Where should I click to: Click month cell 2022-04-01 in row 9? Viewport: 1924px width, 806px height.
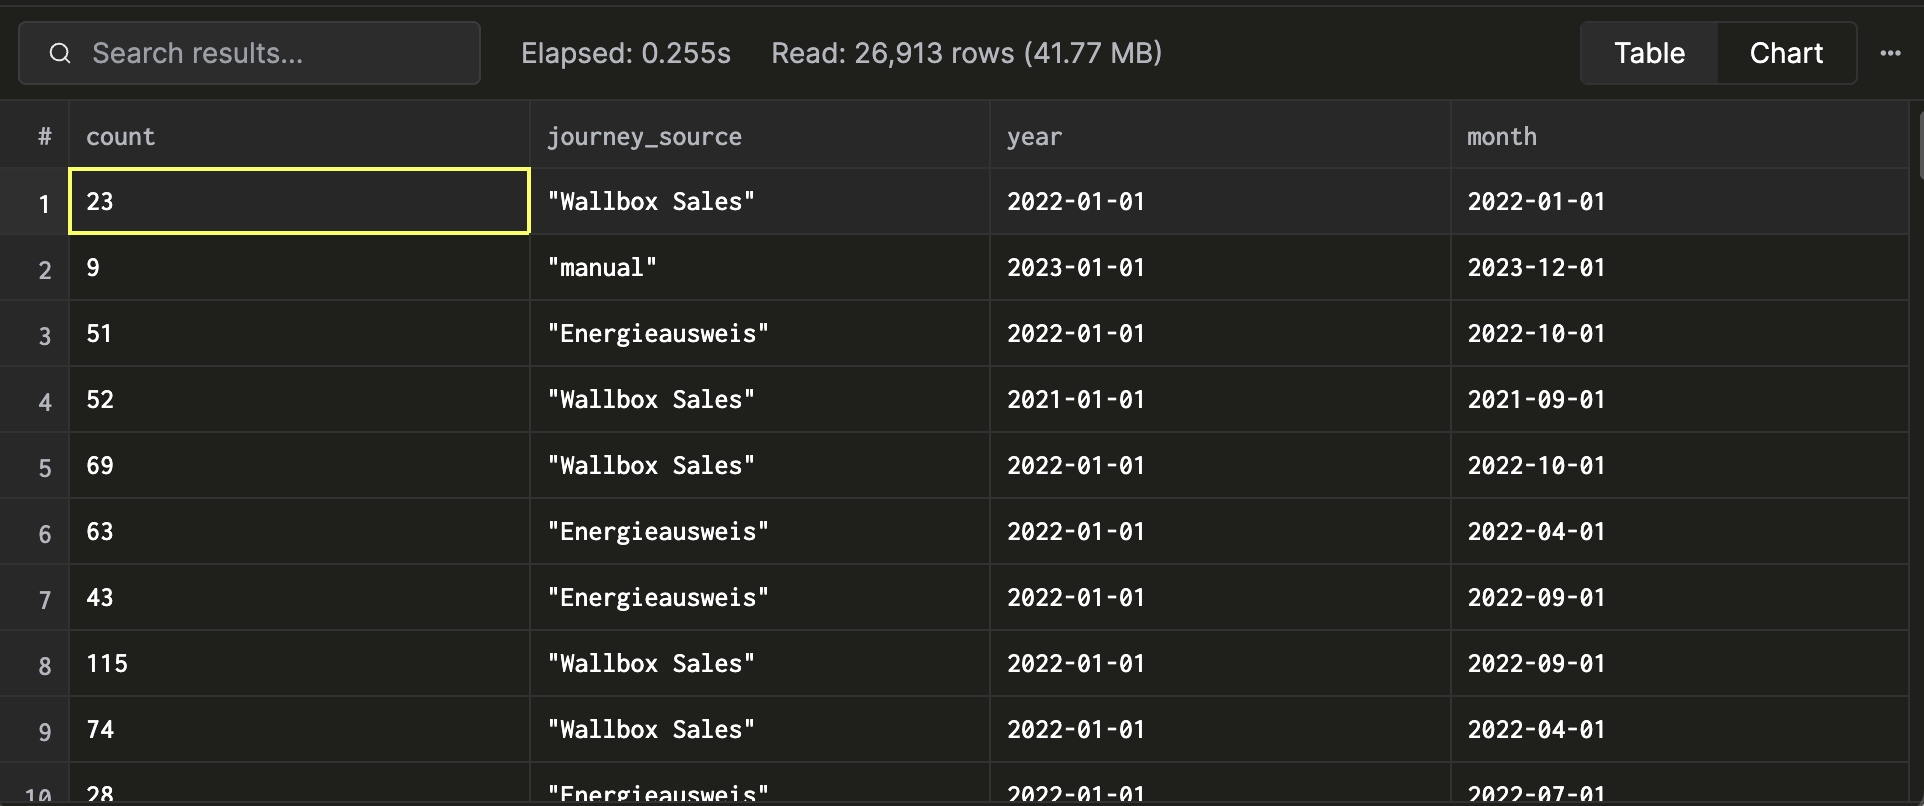coord(1680,729)
